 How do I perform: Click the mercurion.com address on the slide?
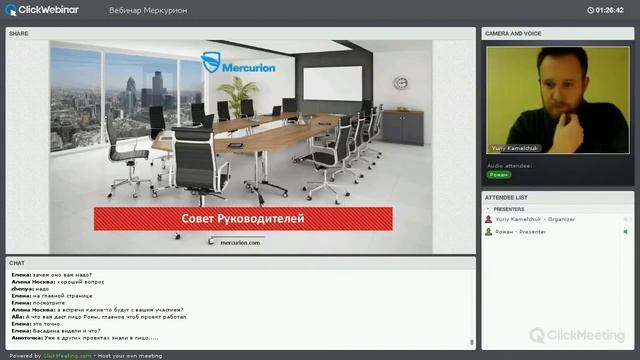coord(240,242)
